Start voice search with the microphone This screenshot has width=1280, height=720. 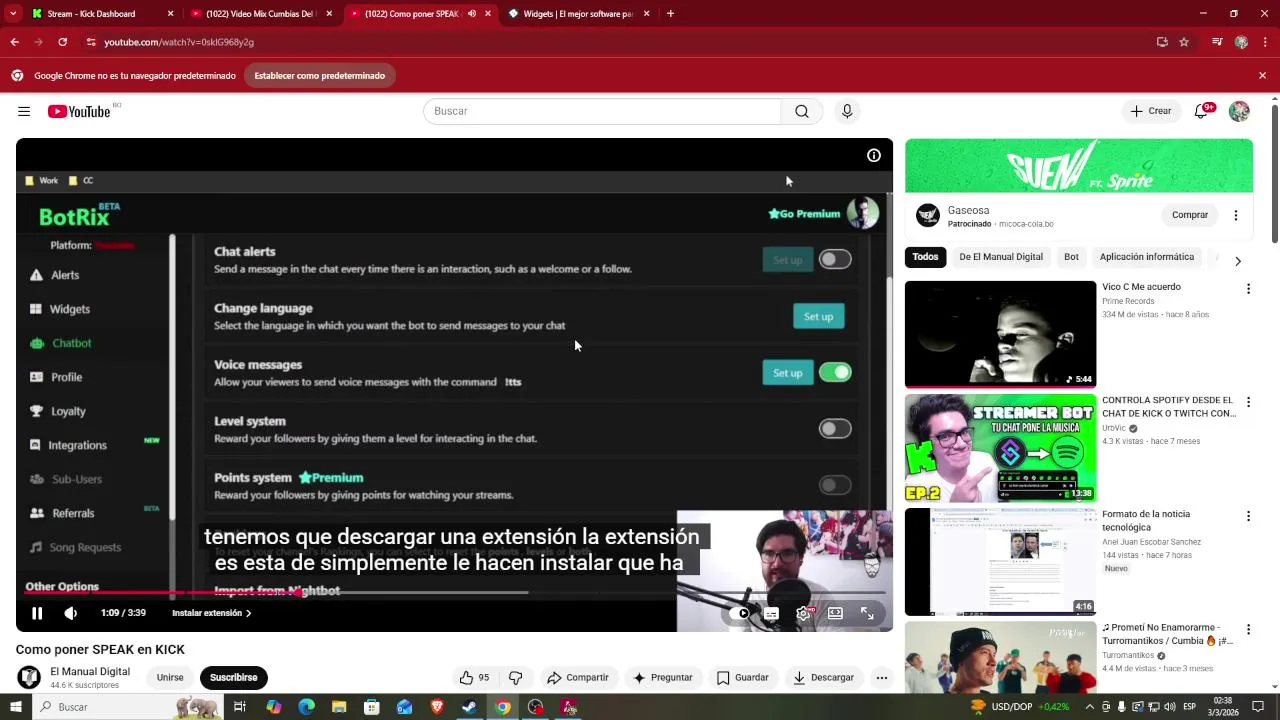pyautogui.click(x=847, y=111)
